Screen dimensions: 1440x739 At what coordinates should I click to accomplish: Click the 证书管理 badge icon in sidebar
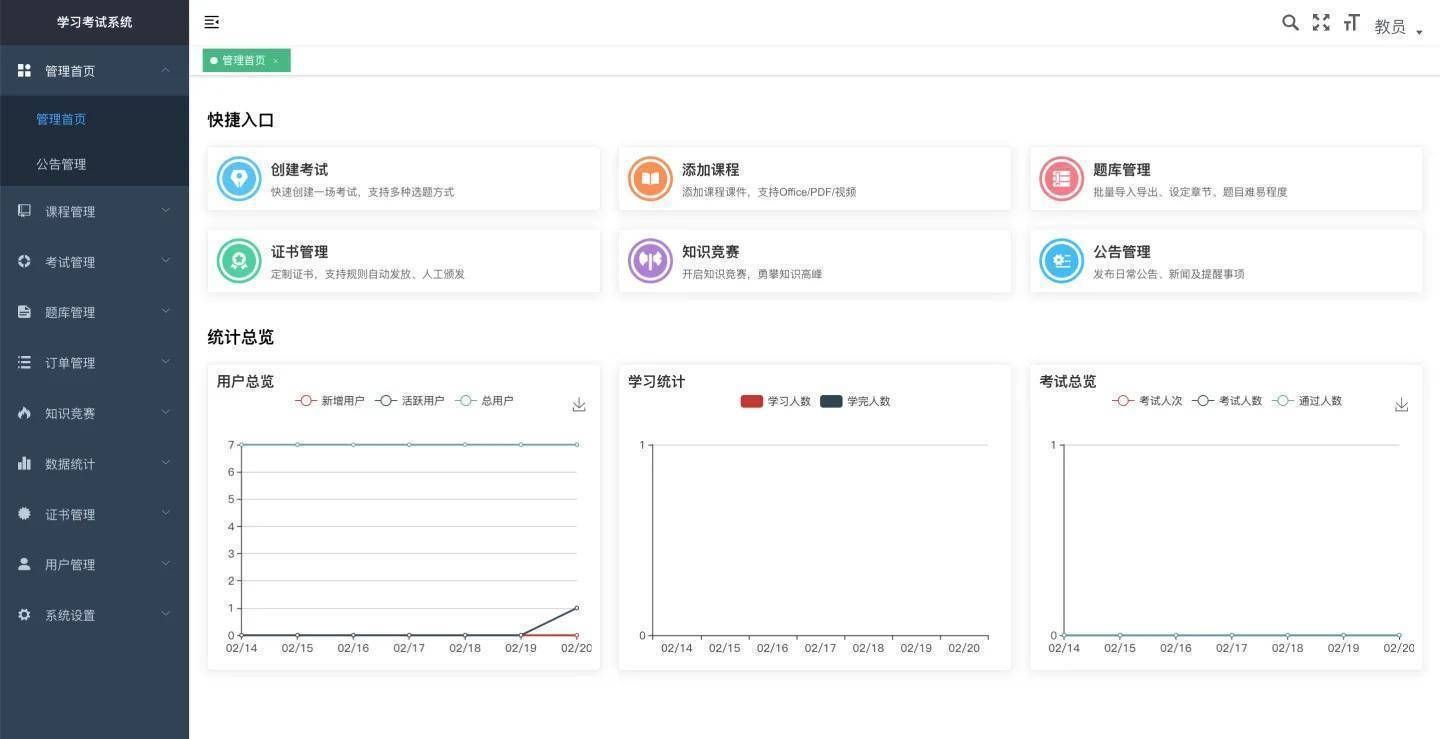click(24, 514)
